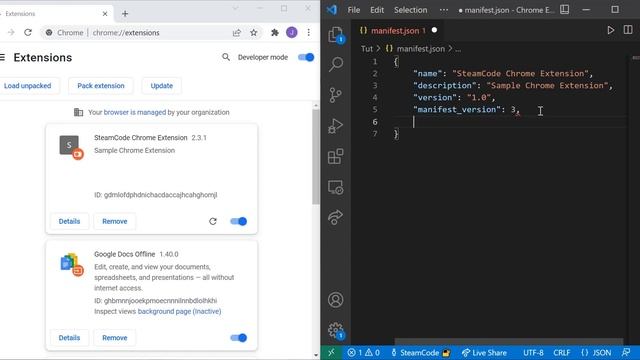The width and height of the screenshot is (640, 360).
Task: Open Chrome profile avatar
Action: [x=291, y=33]
